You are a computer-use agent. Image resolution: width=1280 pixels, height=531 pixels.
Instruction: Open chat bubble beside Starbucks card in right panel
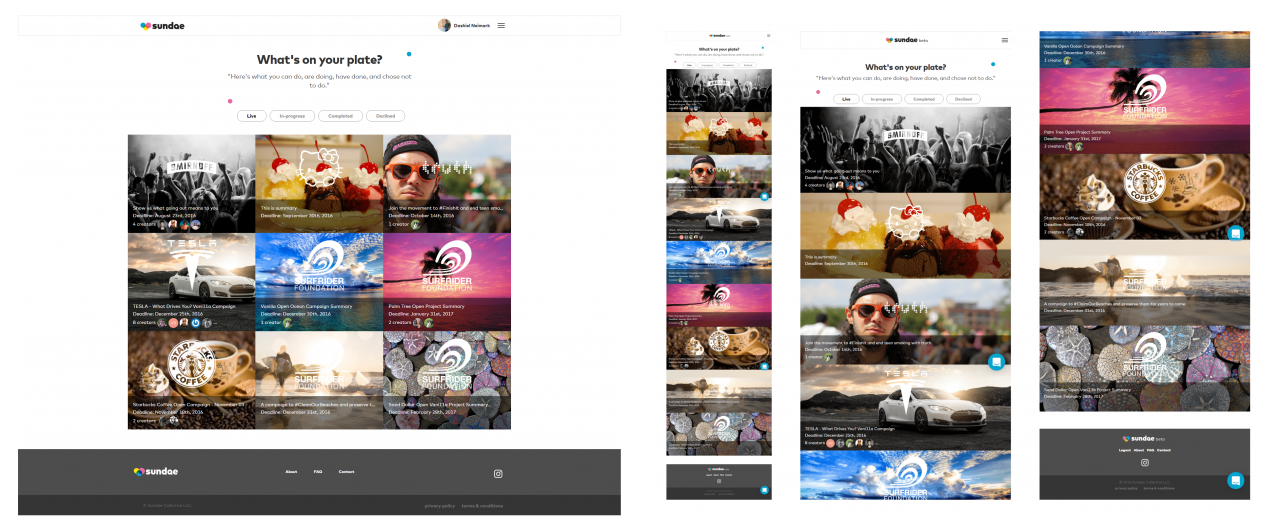(1236, 233)
